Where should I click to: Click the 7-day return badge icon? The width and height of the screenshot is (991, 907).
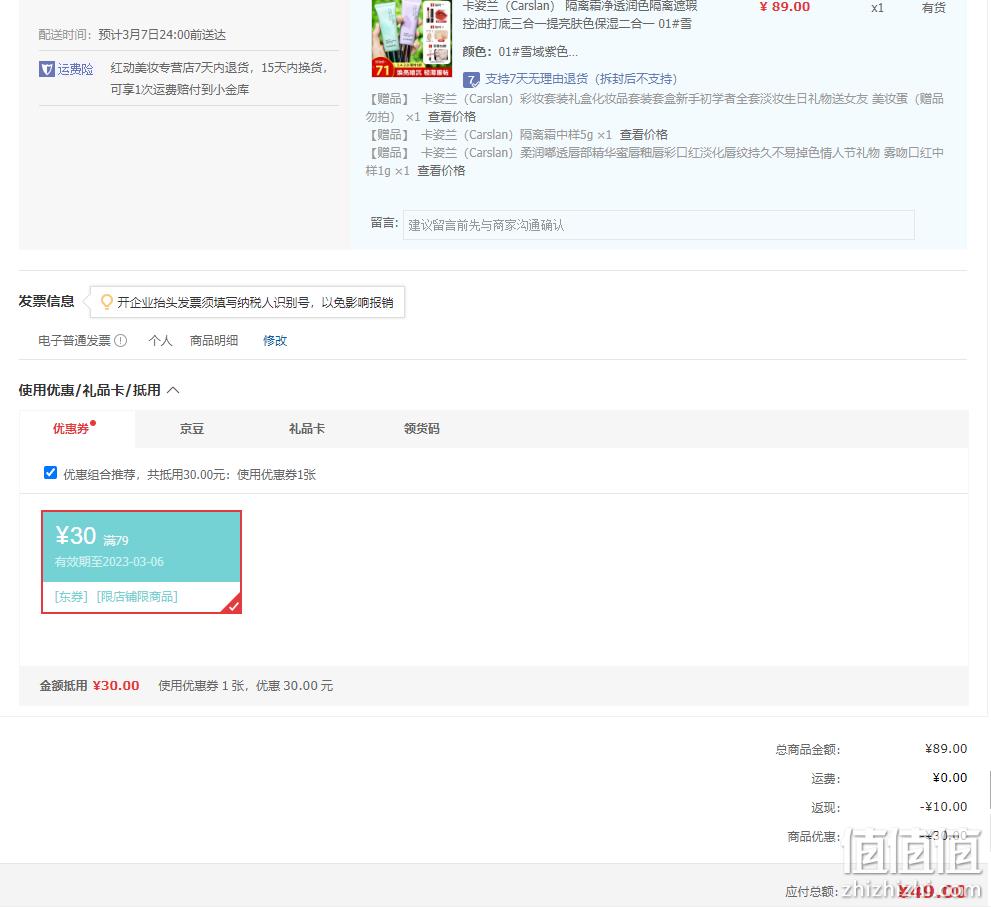click(x=471, y=80)
